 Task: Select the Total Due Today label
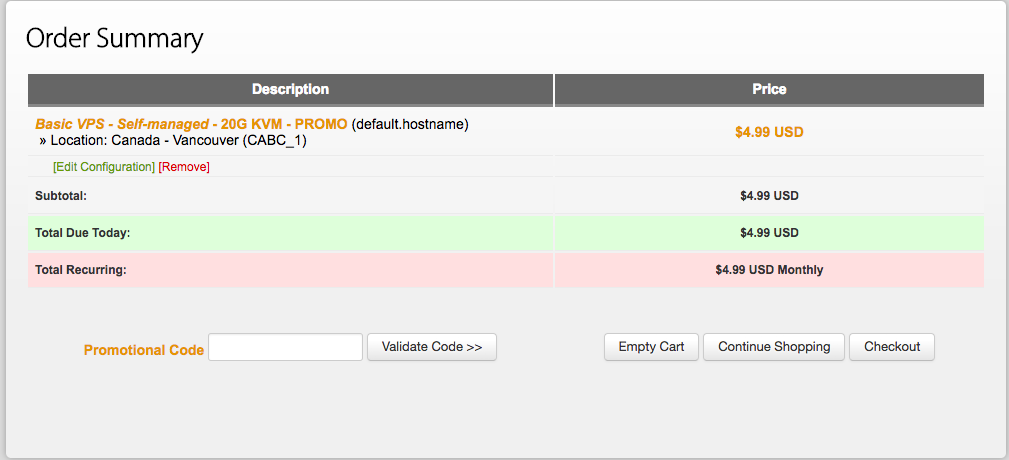click(83, 233)
